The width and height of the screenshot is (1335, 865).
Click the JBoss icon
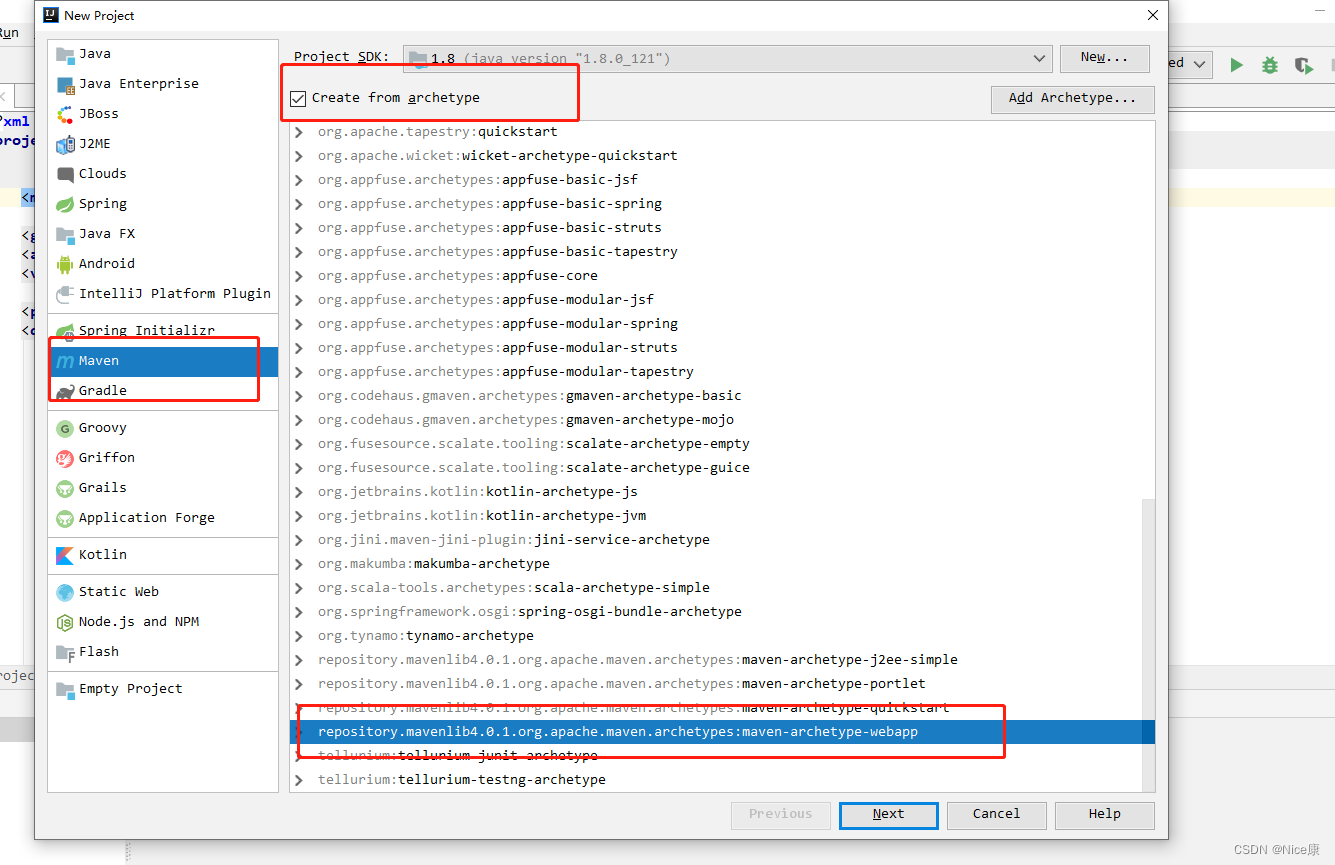[x=65, y=114]
